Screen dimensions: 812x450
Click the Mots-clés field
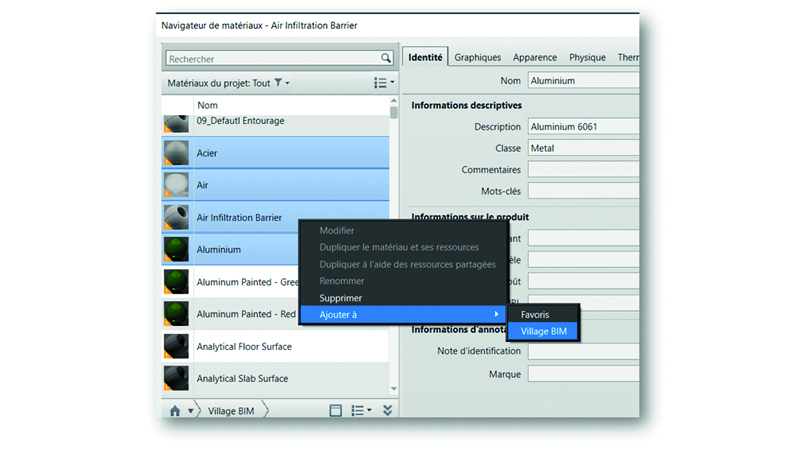[584, 191]
